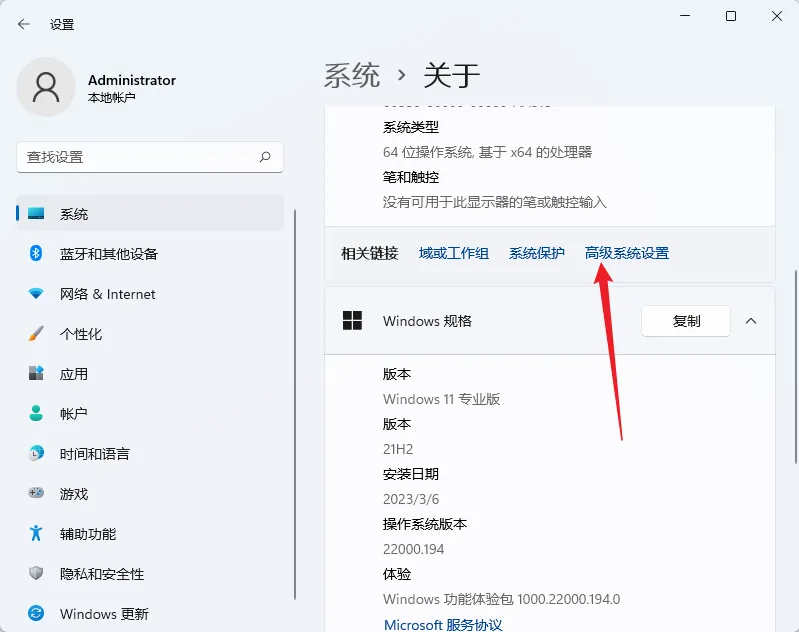799x632 pixels.
Task: Select the 没有可用于此显示器的笔或触控输入 text
Action: tap(494, 202)
